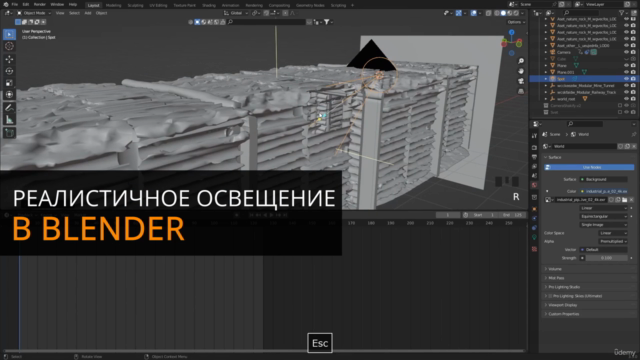Viewport: 640px width, 360px height.
Task: Switch to the Geometry Nodes workspace tab
Action: pos(310,5)
